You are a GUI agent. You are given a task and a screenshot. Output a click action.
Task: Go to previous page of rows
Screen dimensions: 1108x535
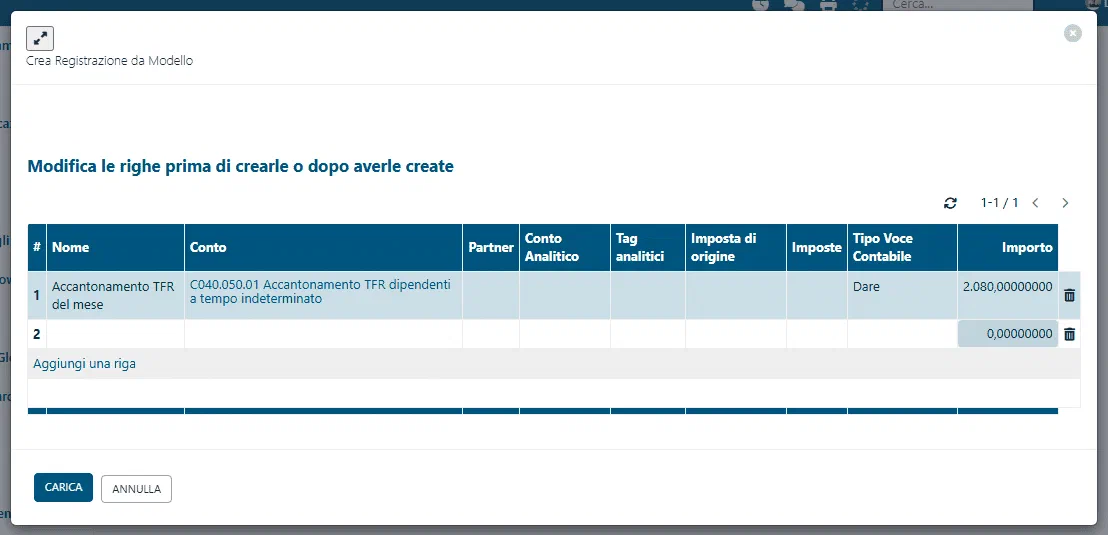[1035, 203]
